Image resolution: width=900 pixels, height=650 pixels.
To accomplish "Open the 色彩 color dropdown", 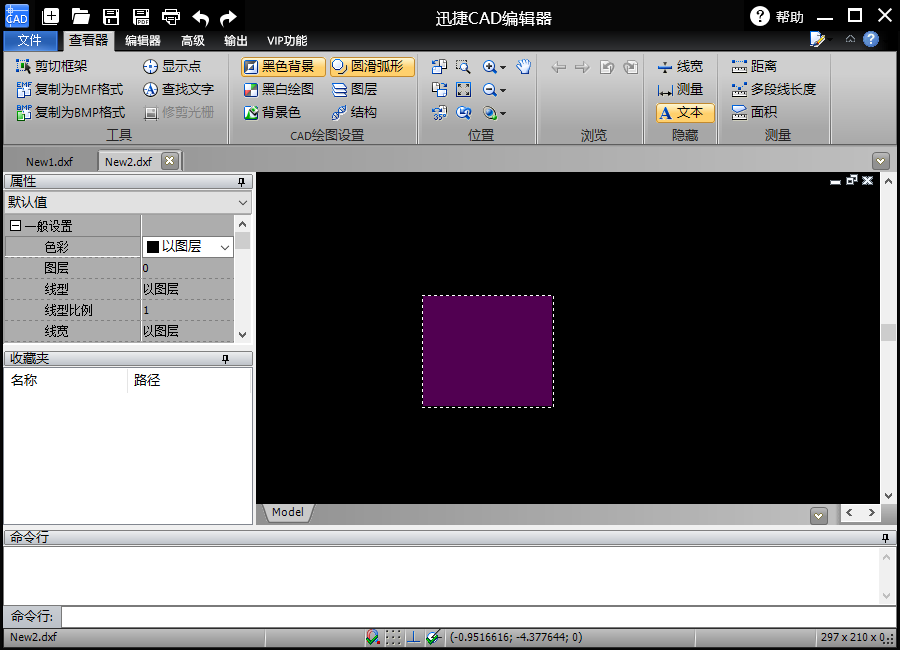I will pyautogui.click(x=224, y=247).
